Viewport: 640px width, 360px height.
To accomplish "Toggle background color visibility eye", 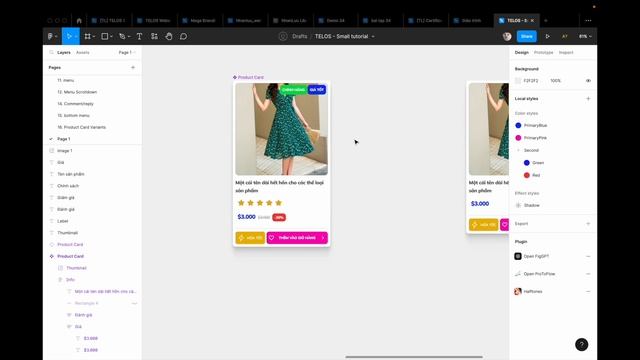I will [x=588, y=81].
